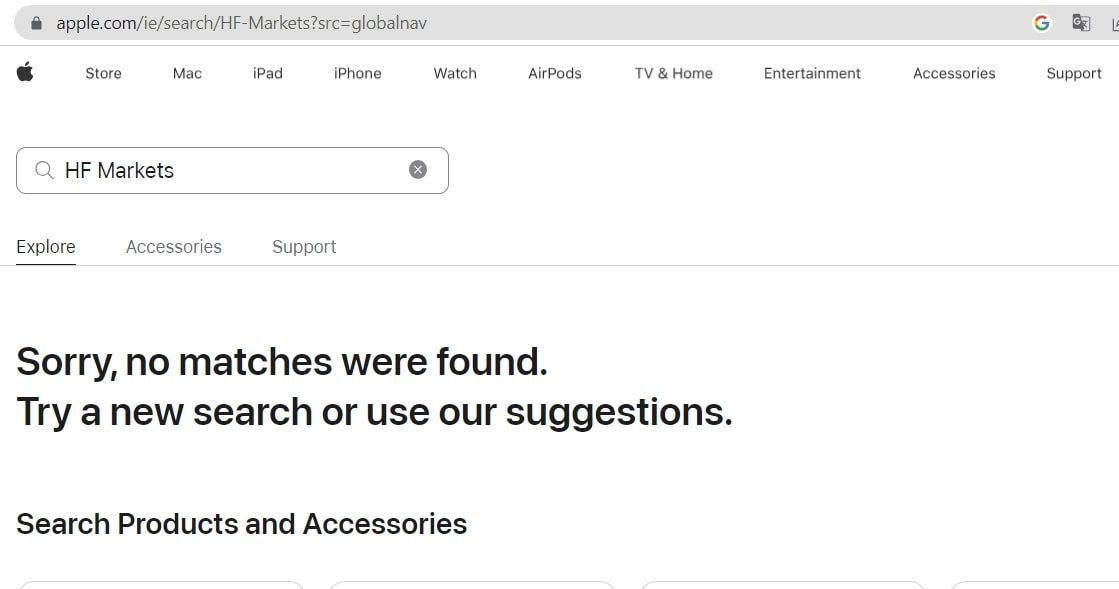Image resolution: width=1119 pixels, height=589 pixels.
Task: Click the padlock site info icon
Action: [x=36, y=23]
